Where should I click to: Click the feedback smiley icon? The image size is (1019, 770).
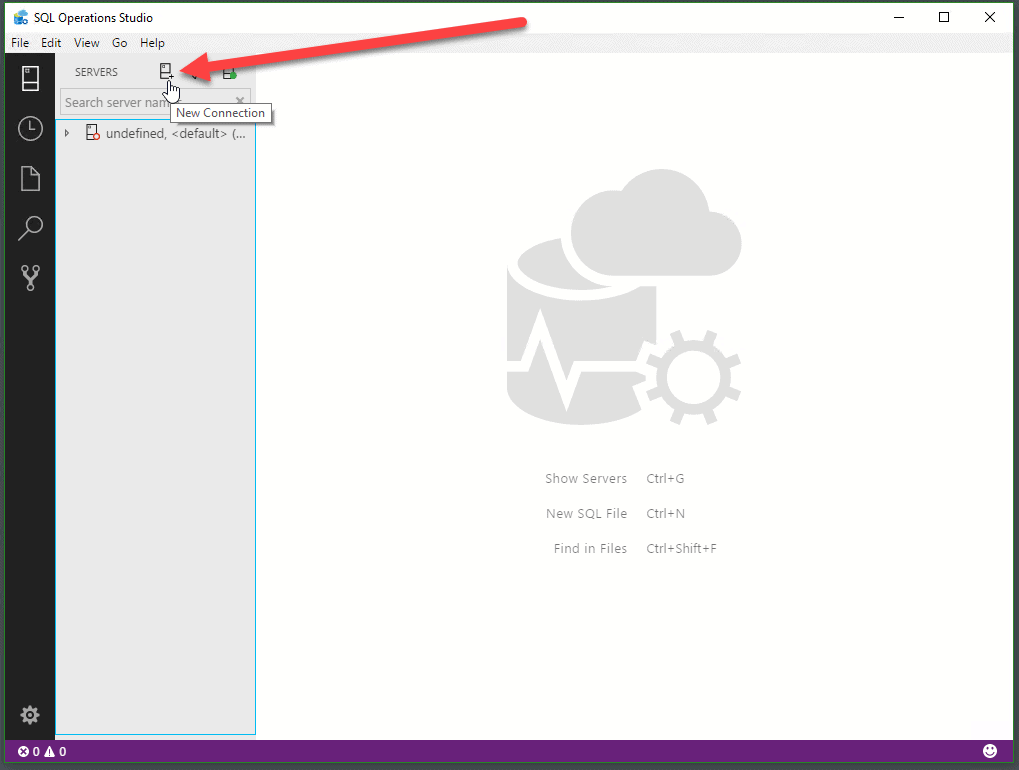989,751
